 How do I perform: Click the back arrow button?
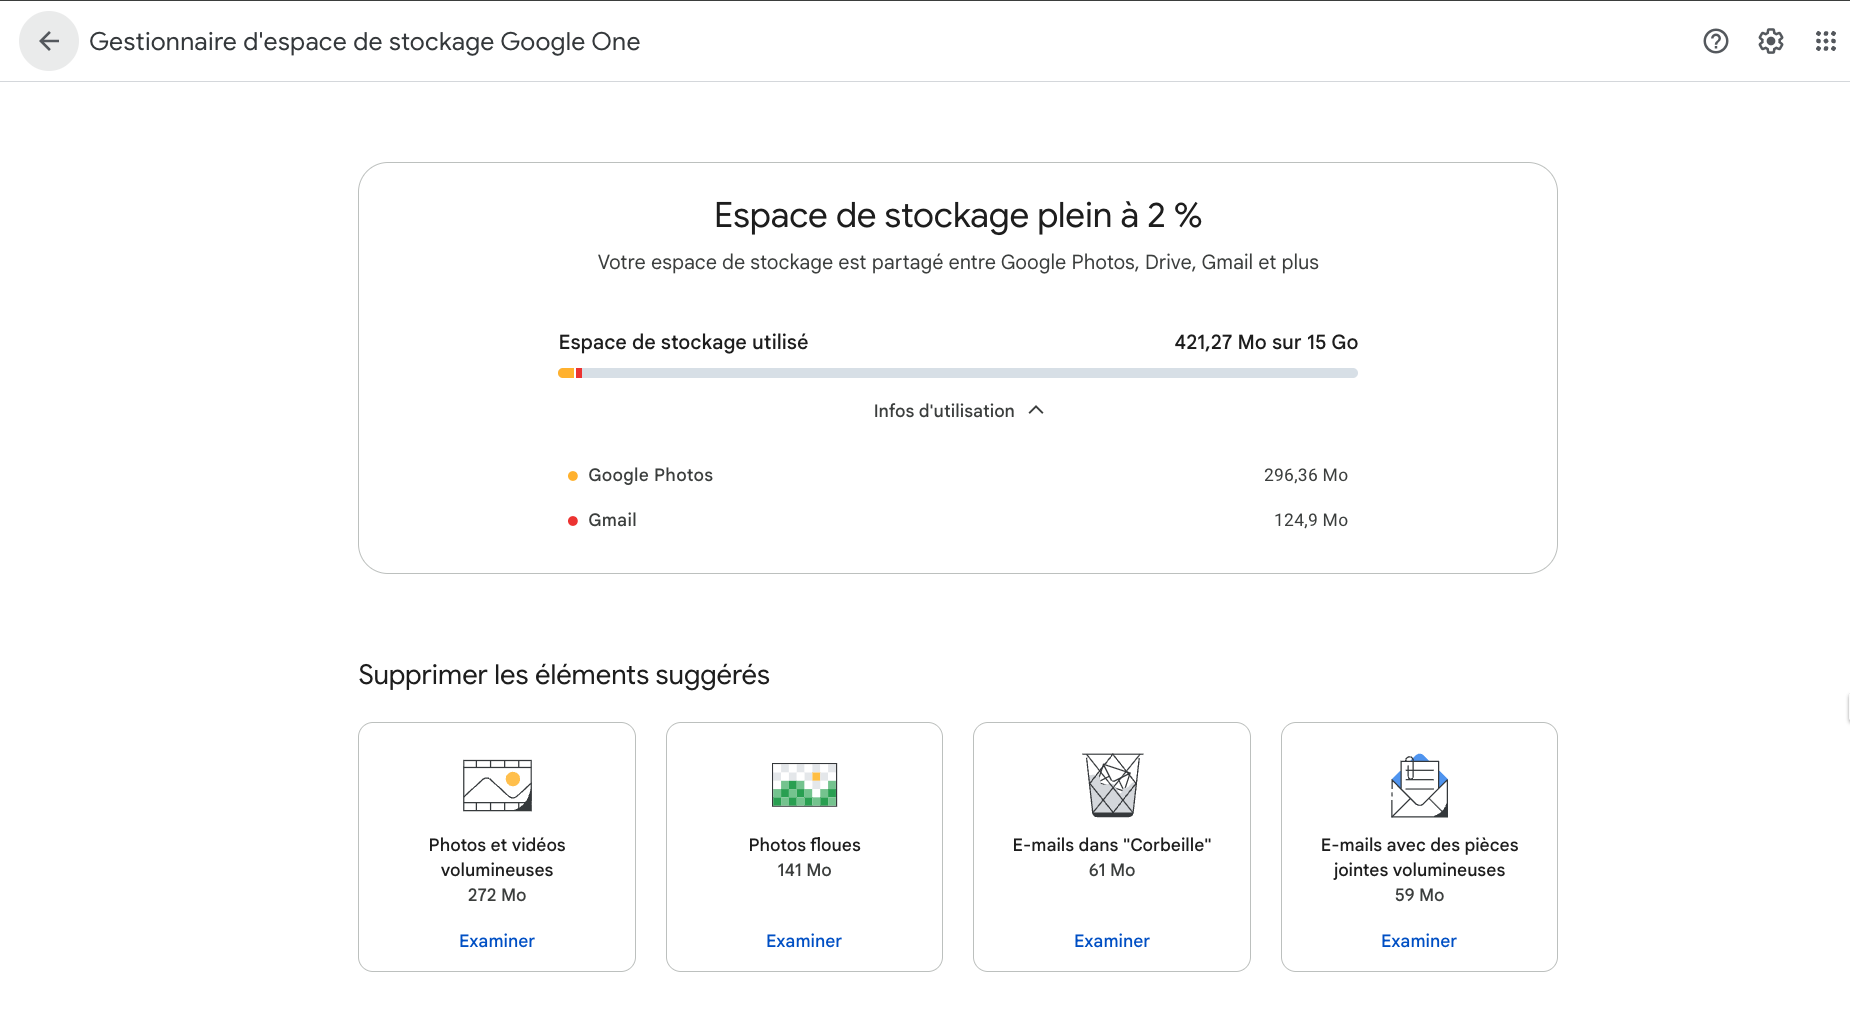coord(48,41)
